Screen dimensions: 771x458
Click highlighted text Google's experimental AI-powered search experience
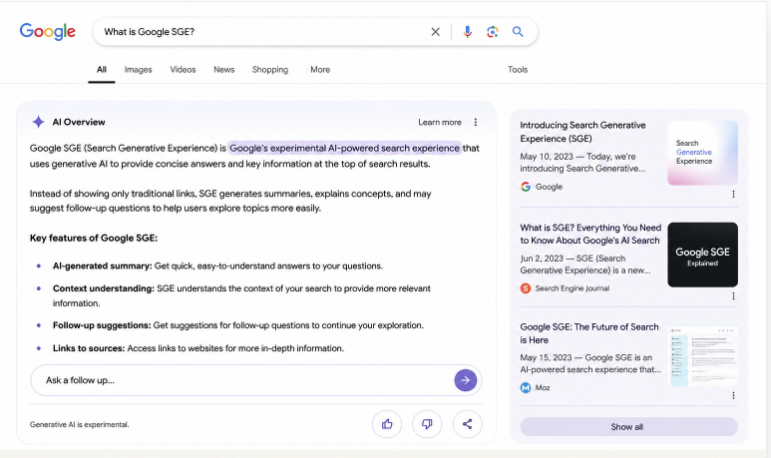coord(344,148)
